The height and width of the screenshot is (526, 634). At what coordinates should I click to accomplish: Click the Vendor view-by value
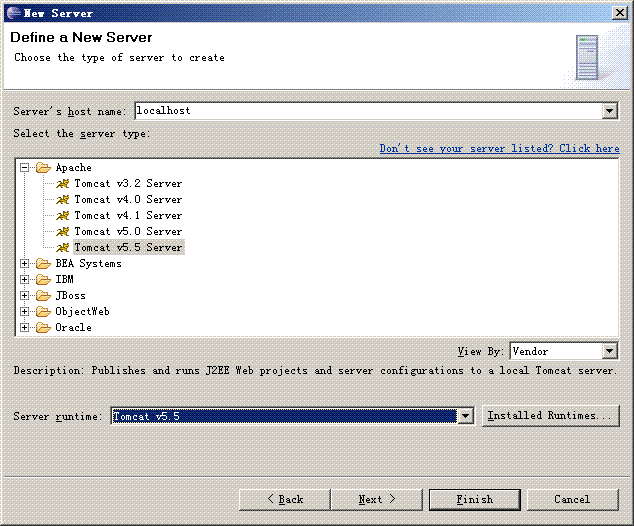coord(556,351)
